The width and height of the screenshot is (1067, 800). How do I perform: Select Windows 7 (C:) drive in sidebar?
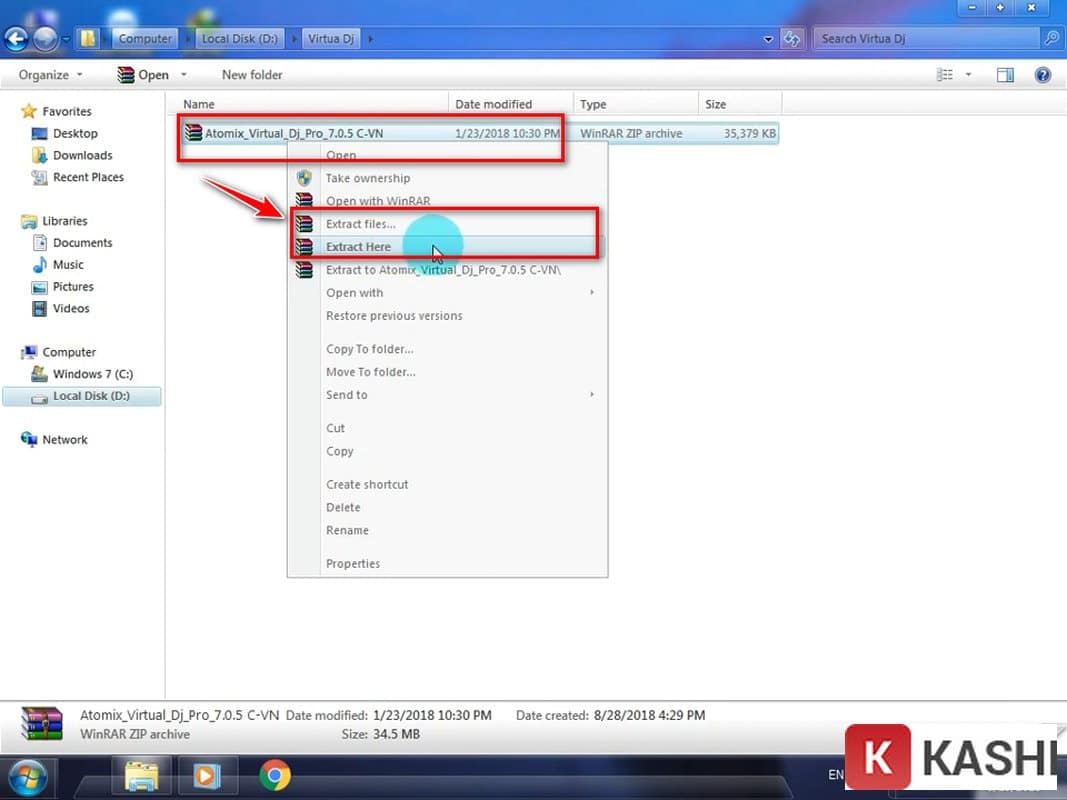pyautogui.click(x=92, y=374)
